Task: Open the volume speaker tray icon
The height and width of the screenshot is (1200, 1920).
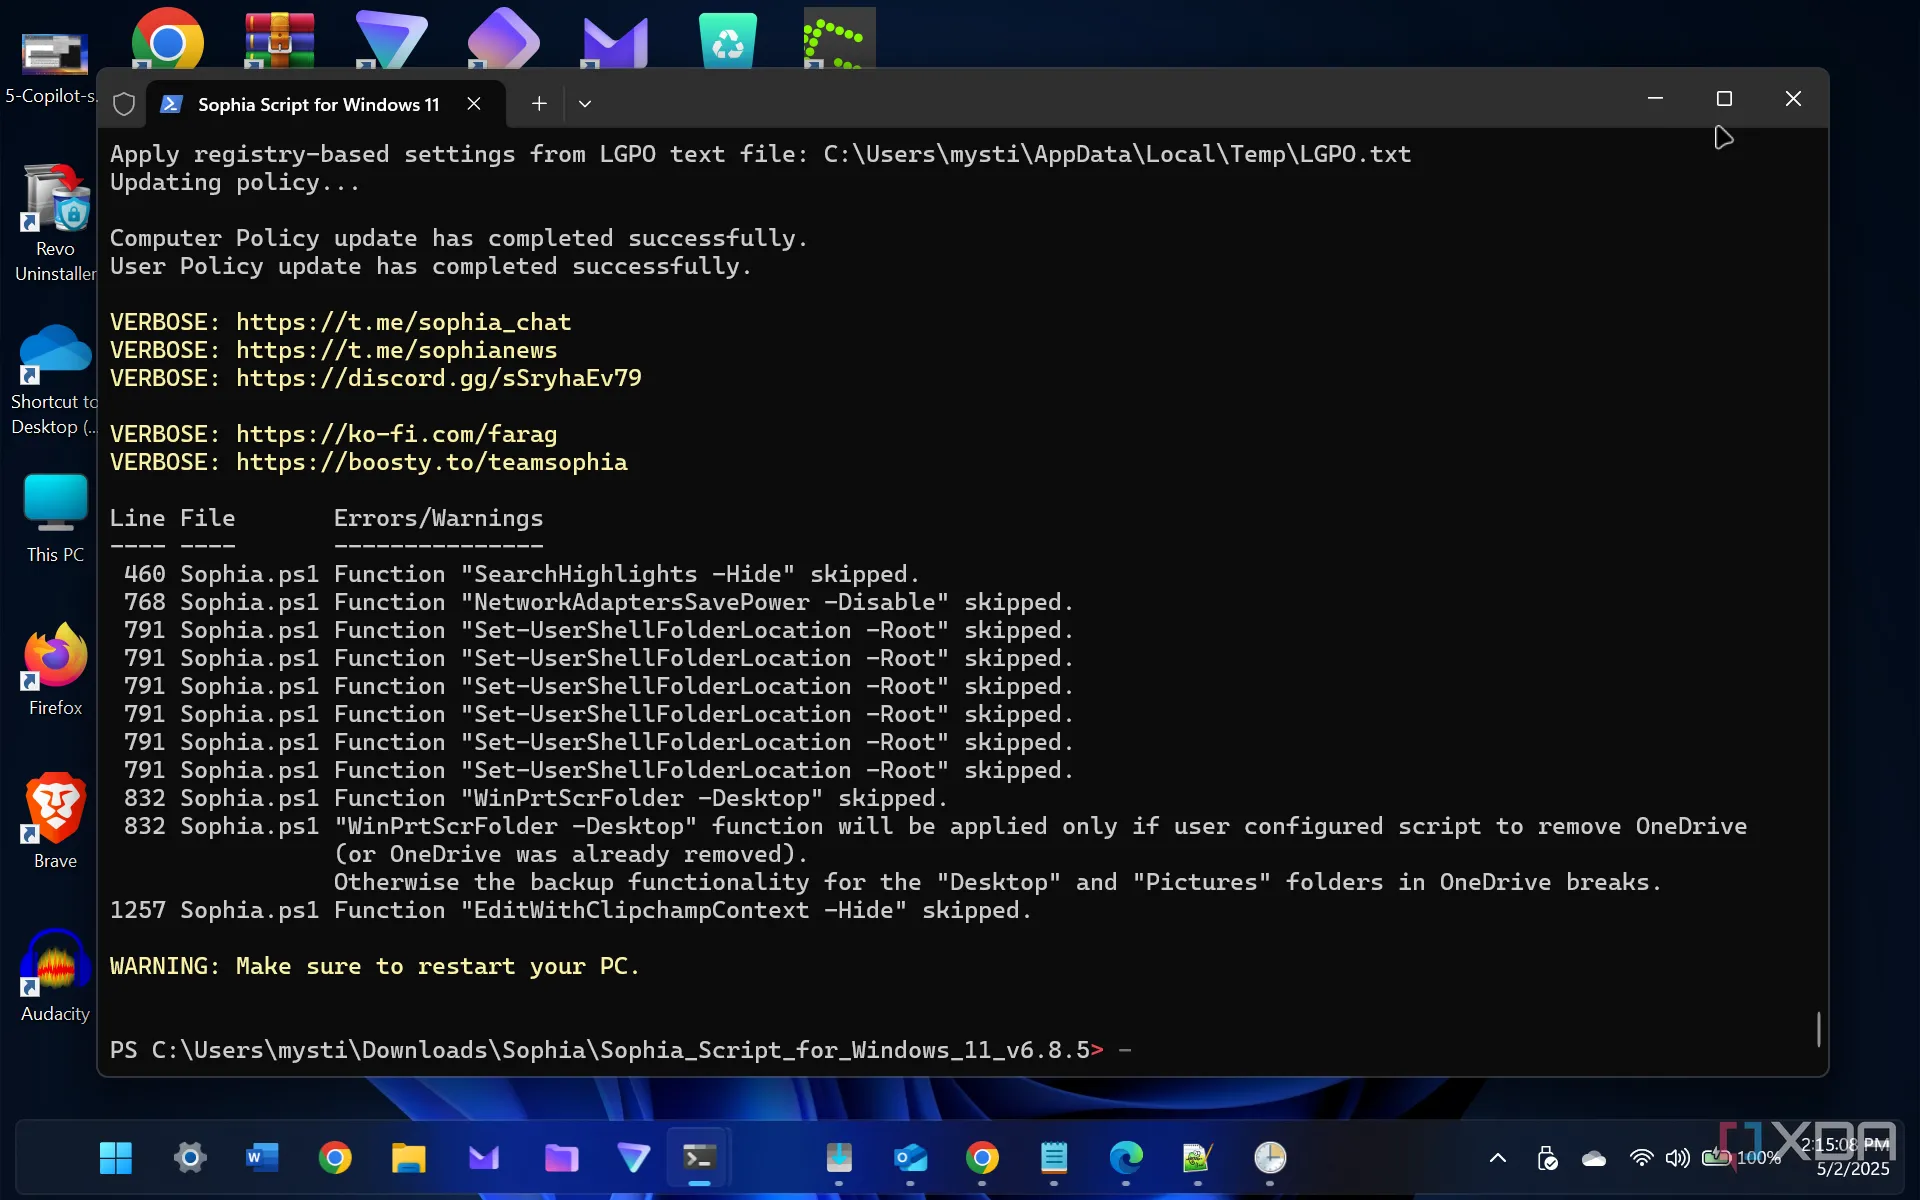Action: [1677, 1158]
